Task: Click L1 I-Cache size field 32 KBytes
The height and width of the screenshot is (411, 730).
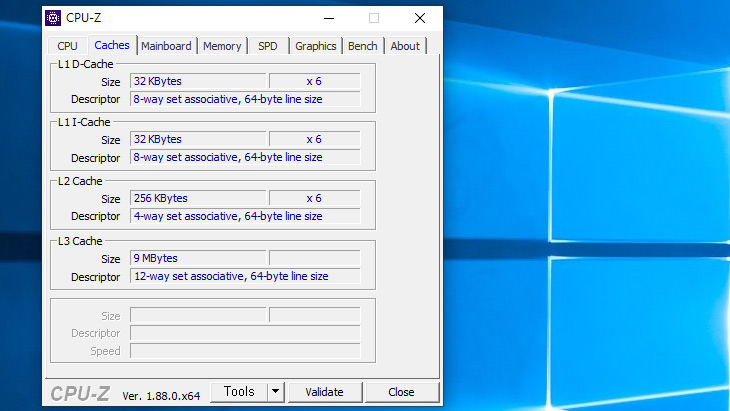Action: pyautogui.click(x=198, y=139)
